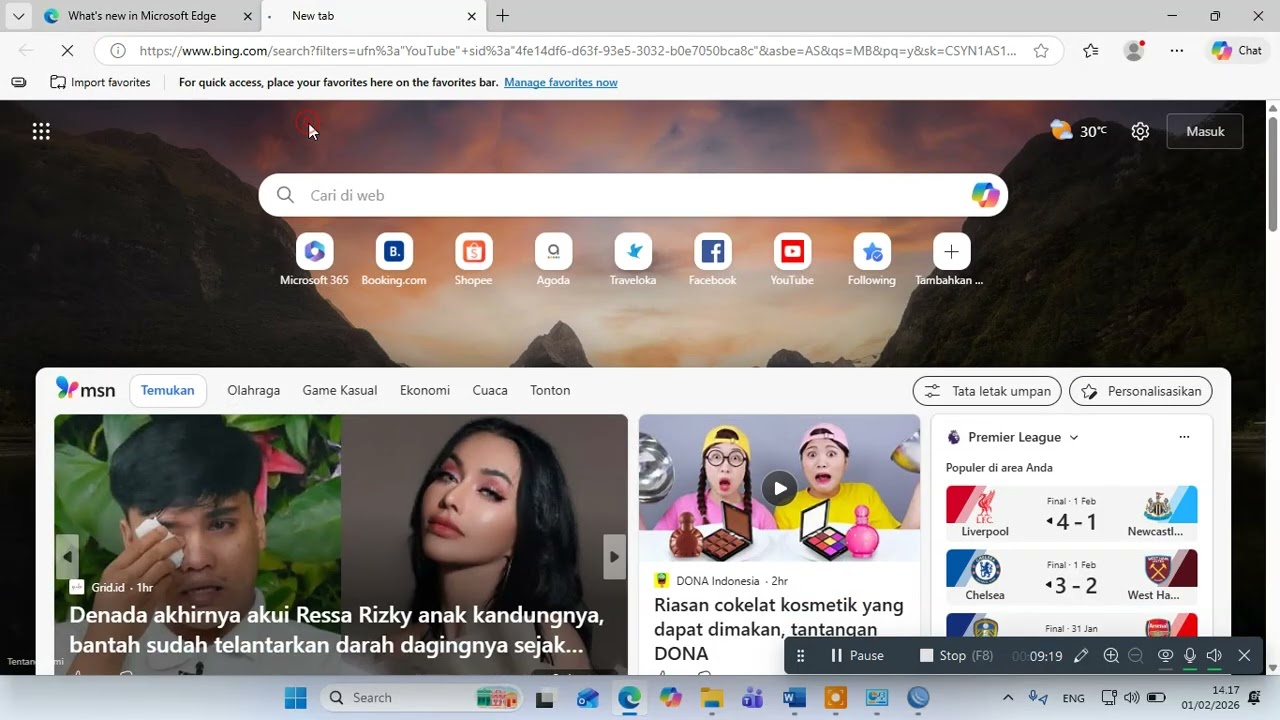Image resolution: width=1280 pixels, height=720 pixels.
Task: Zoom in using recorder magnifier plus
Action: [1111, 656]
